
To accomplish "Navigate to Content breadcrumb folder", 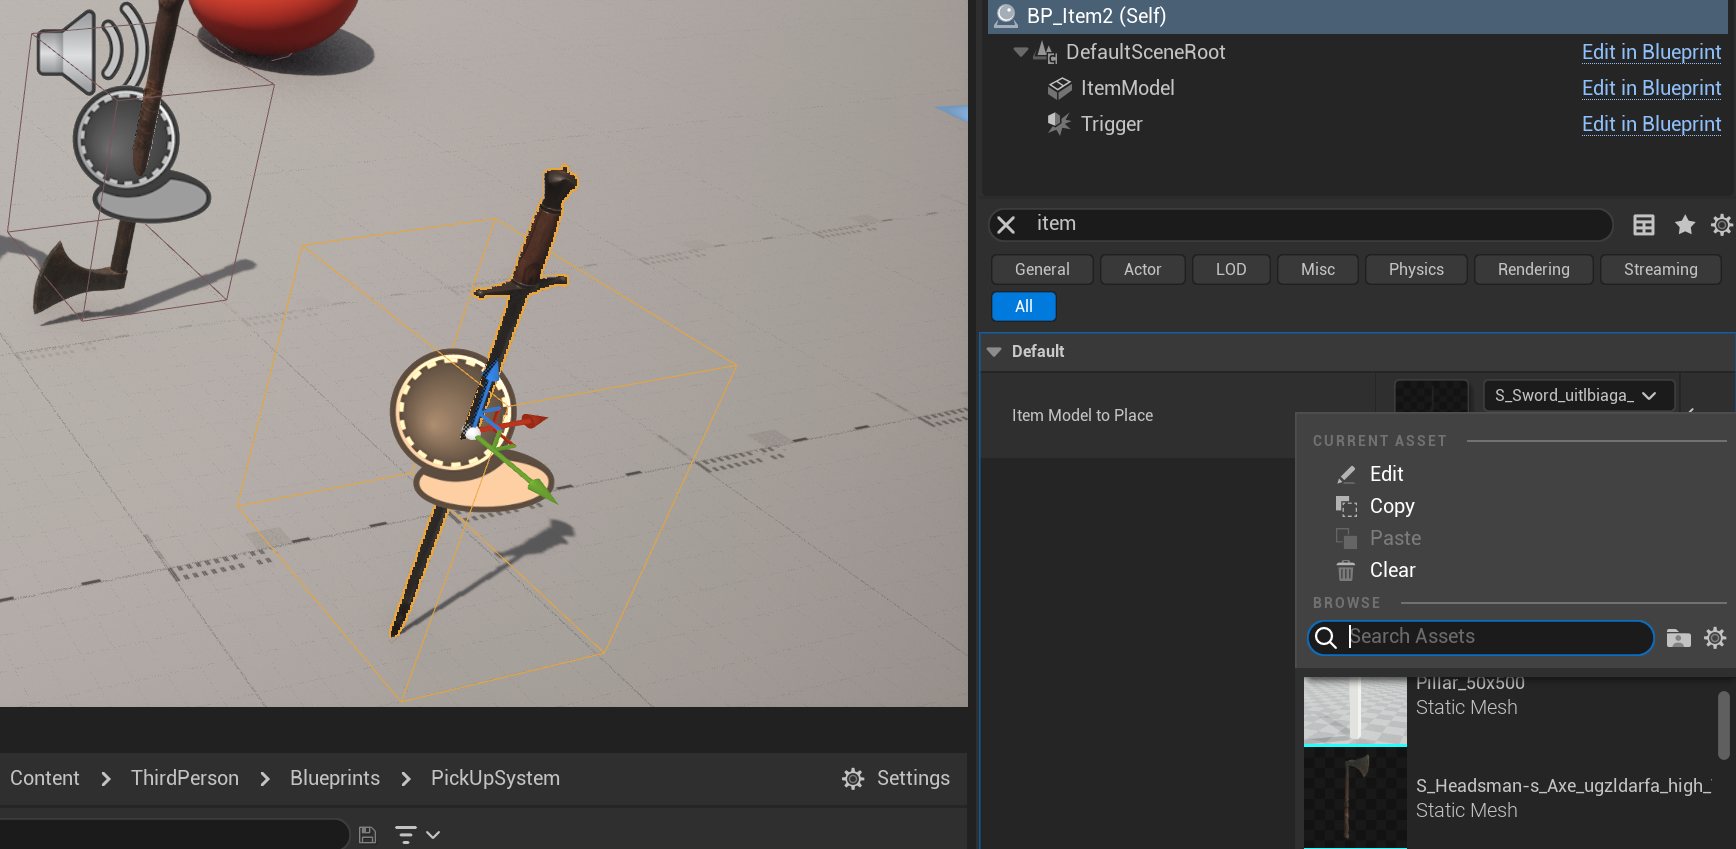I will tap(45, 778).
